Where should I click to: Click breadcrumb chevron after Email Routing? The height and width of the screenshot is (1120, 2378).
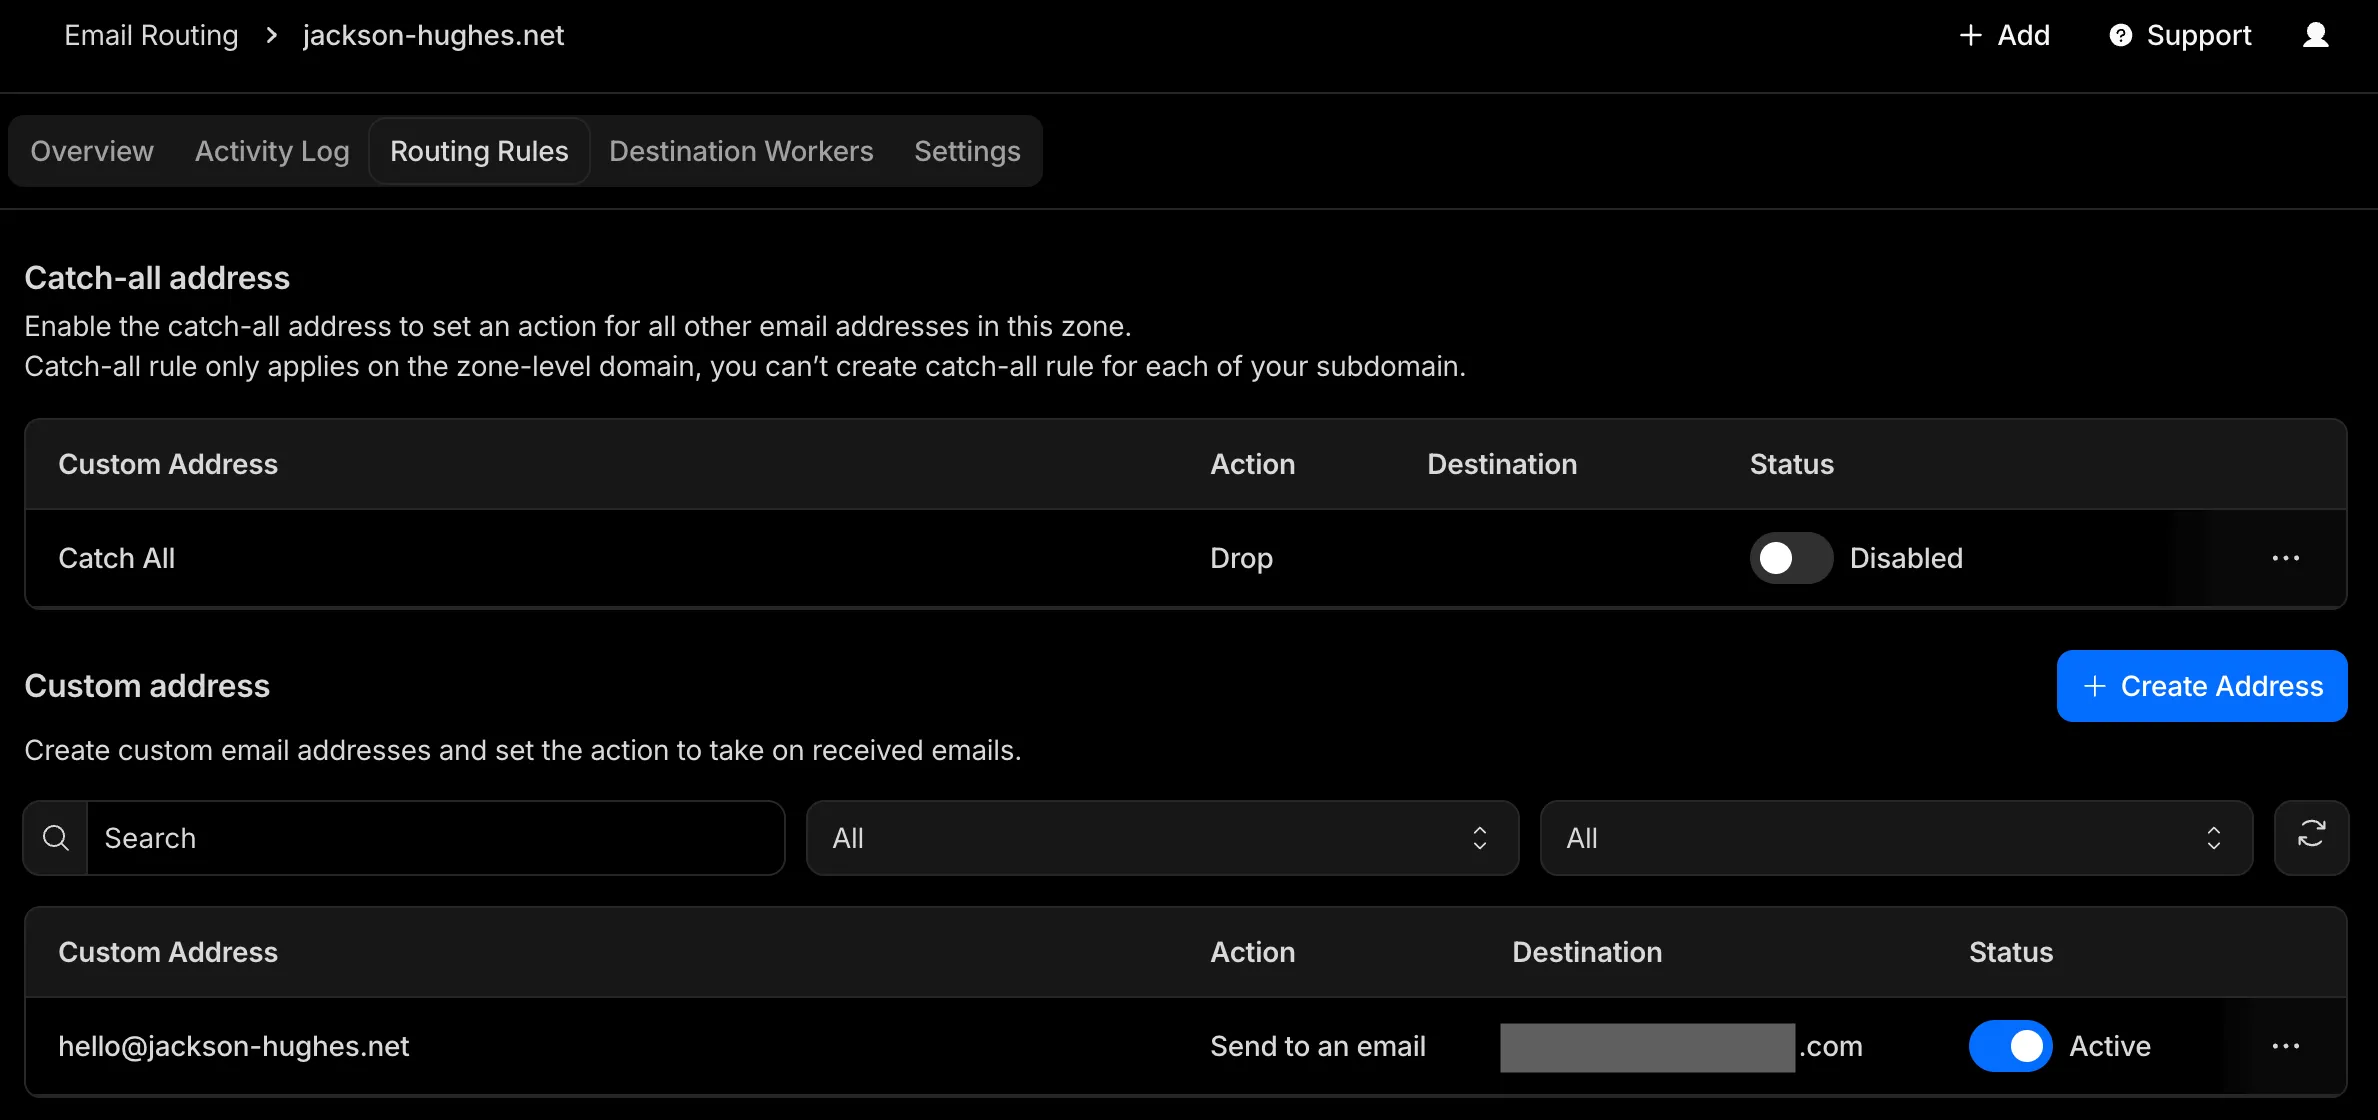pos(271,36)
